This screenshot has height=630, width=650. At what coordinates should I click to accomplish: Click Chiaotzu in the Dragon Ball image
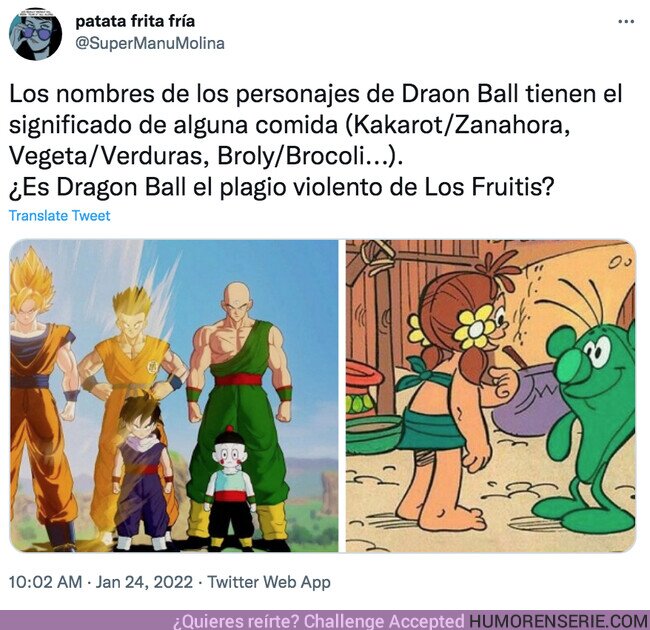[x=230, y=487]
